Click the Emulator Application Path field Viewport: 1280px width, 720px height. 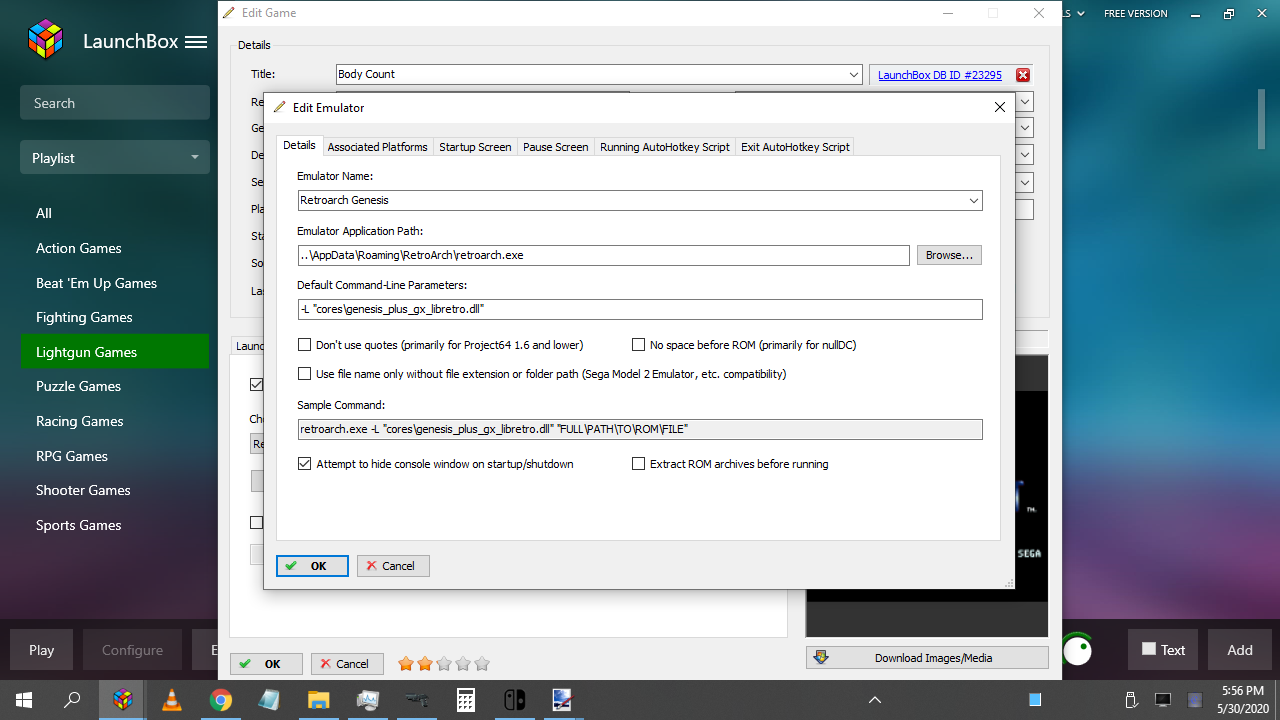point(603,256)
